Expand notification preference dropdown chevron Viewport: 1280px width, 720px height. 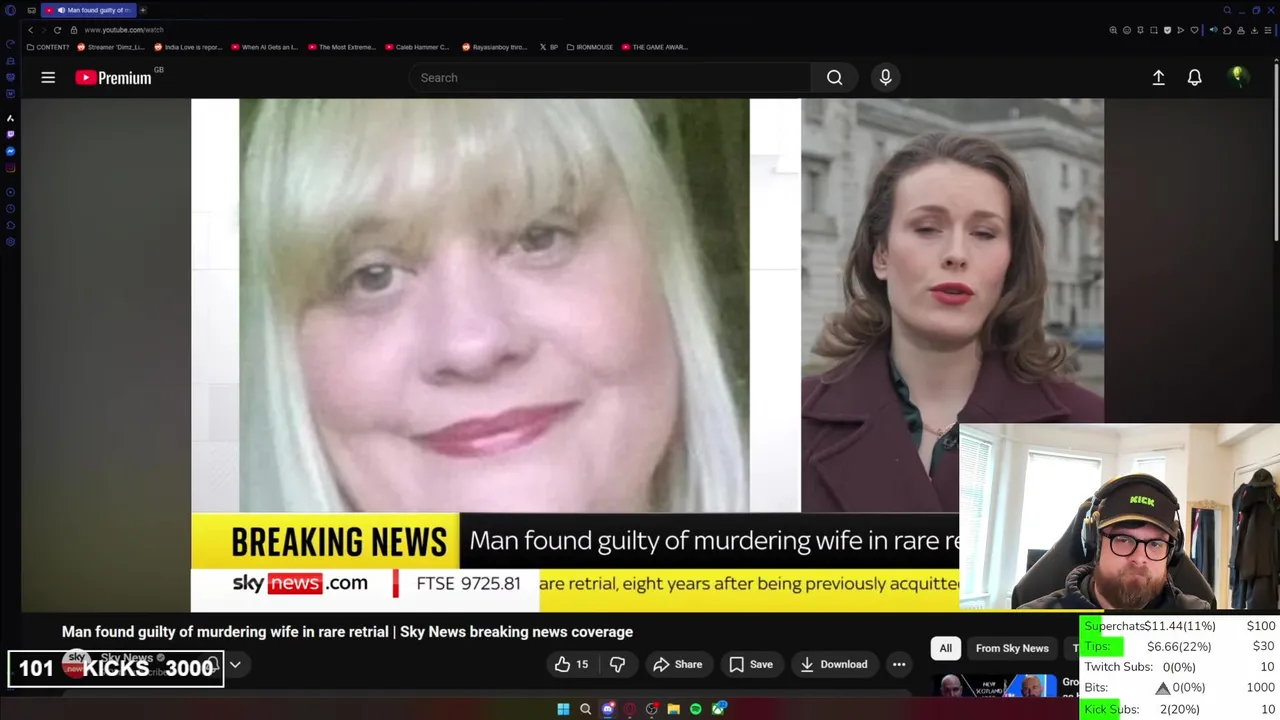point(235,664)
